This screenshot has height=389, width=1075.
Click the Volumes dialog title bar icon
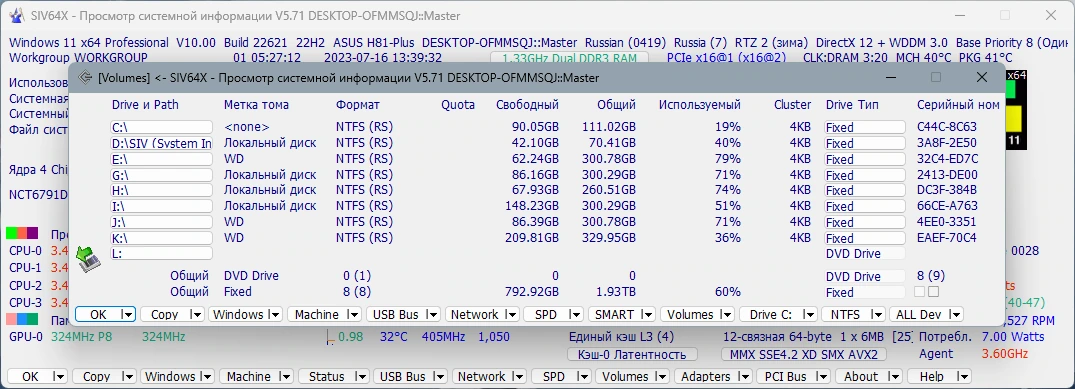tap(85, 78)
